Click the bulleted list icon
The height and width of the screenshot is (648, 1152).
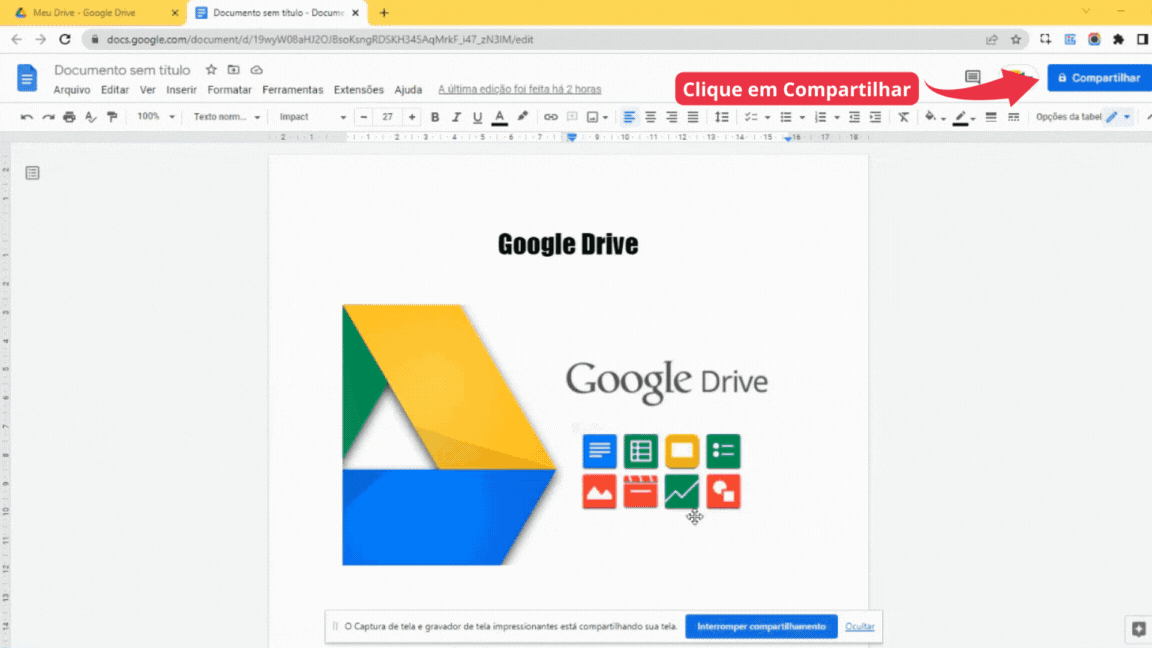785,117
